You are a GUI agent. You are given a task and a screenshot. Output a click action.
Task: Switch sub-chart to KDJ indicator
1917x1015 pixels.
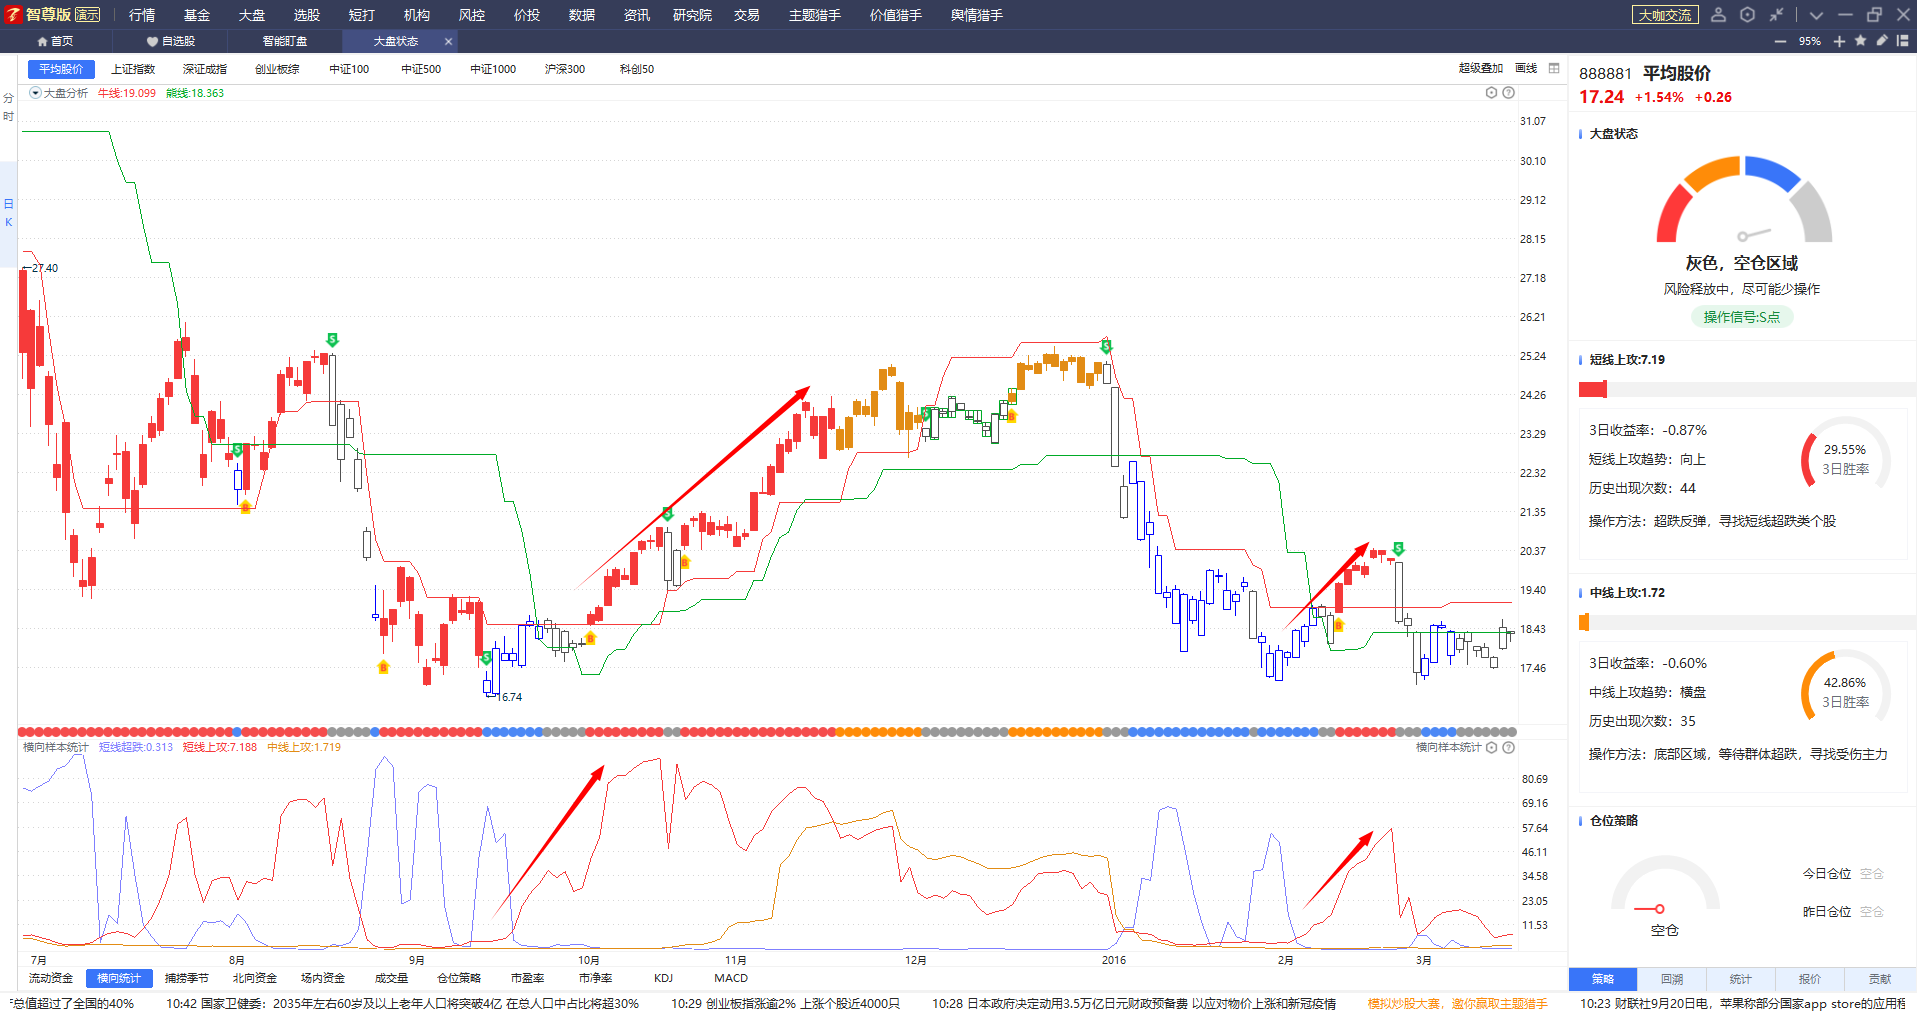[663, 978]
